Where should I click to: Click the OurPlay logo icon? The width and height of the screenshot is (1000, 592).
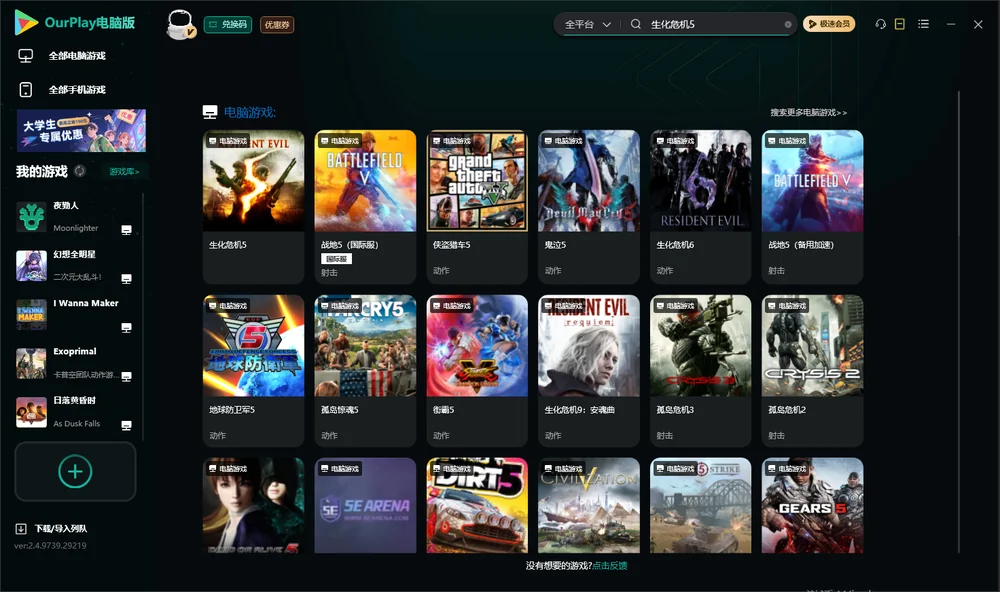click(26, 22)
